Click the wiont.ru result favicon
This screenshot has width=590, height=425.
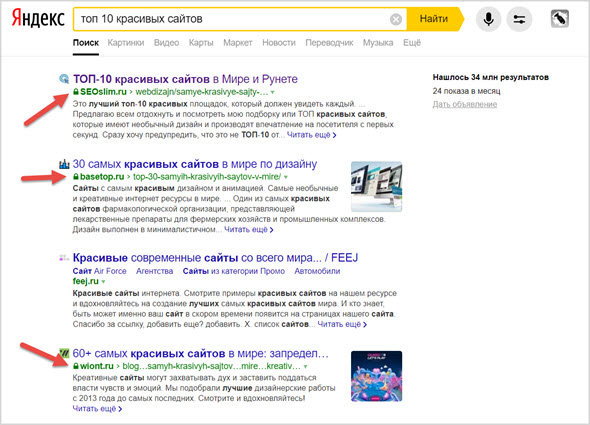point(64,353)
